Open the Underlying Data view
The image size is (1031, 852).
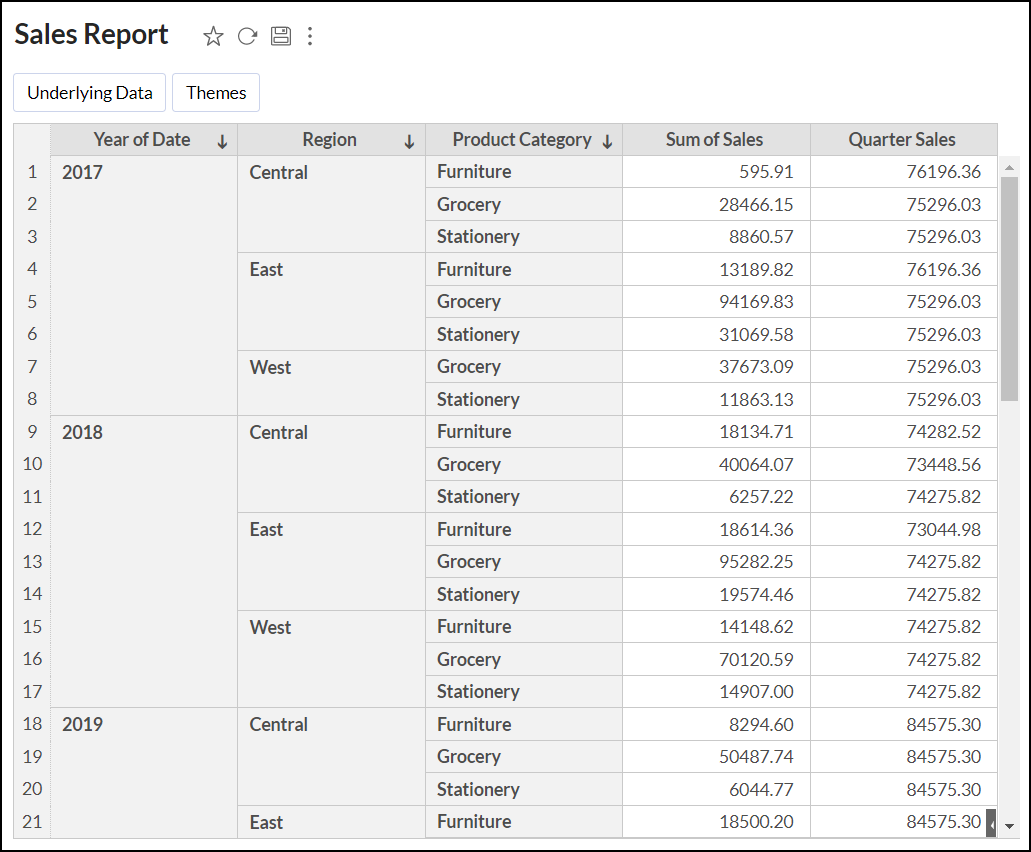tap(89, 92)
